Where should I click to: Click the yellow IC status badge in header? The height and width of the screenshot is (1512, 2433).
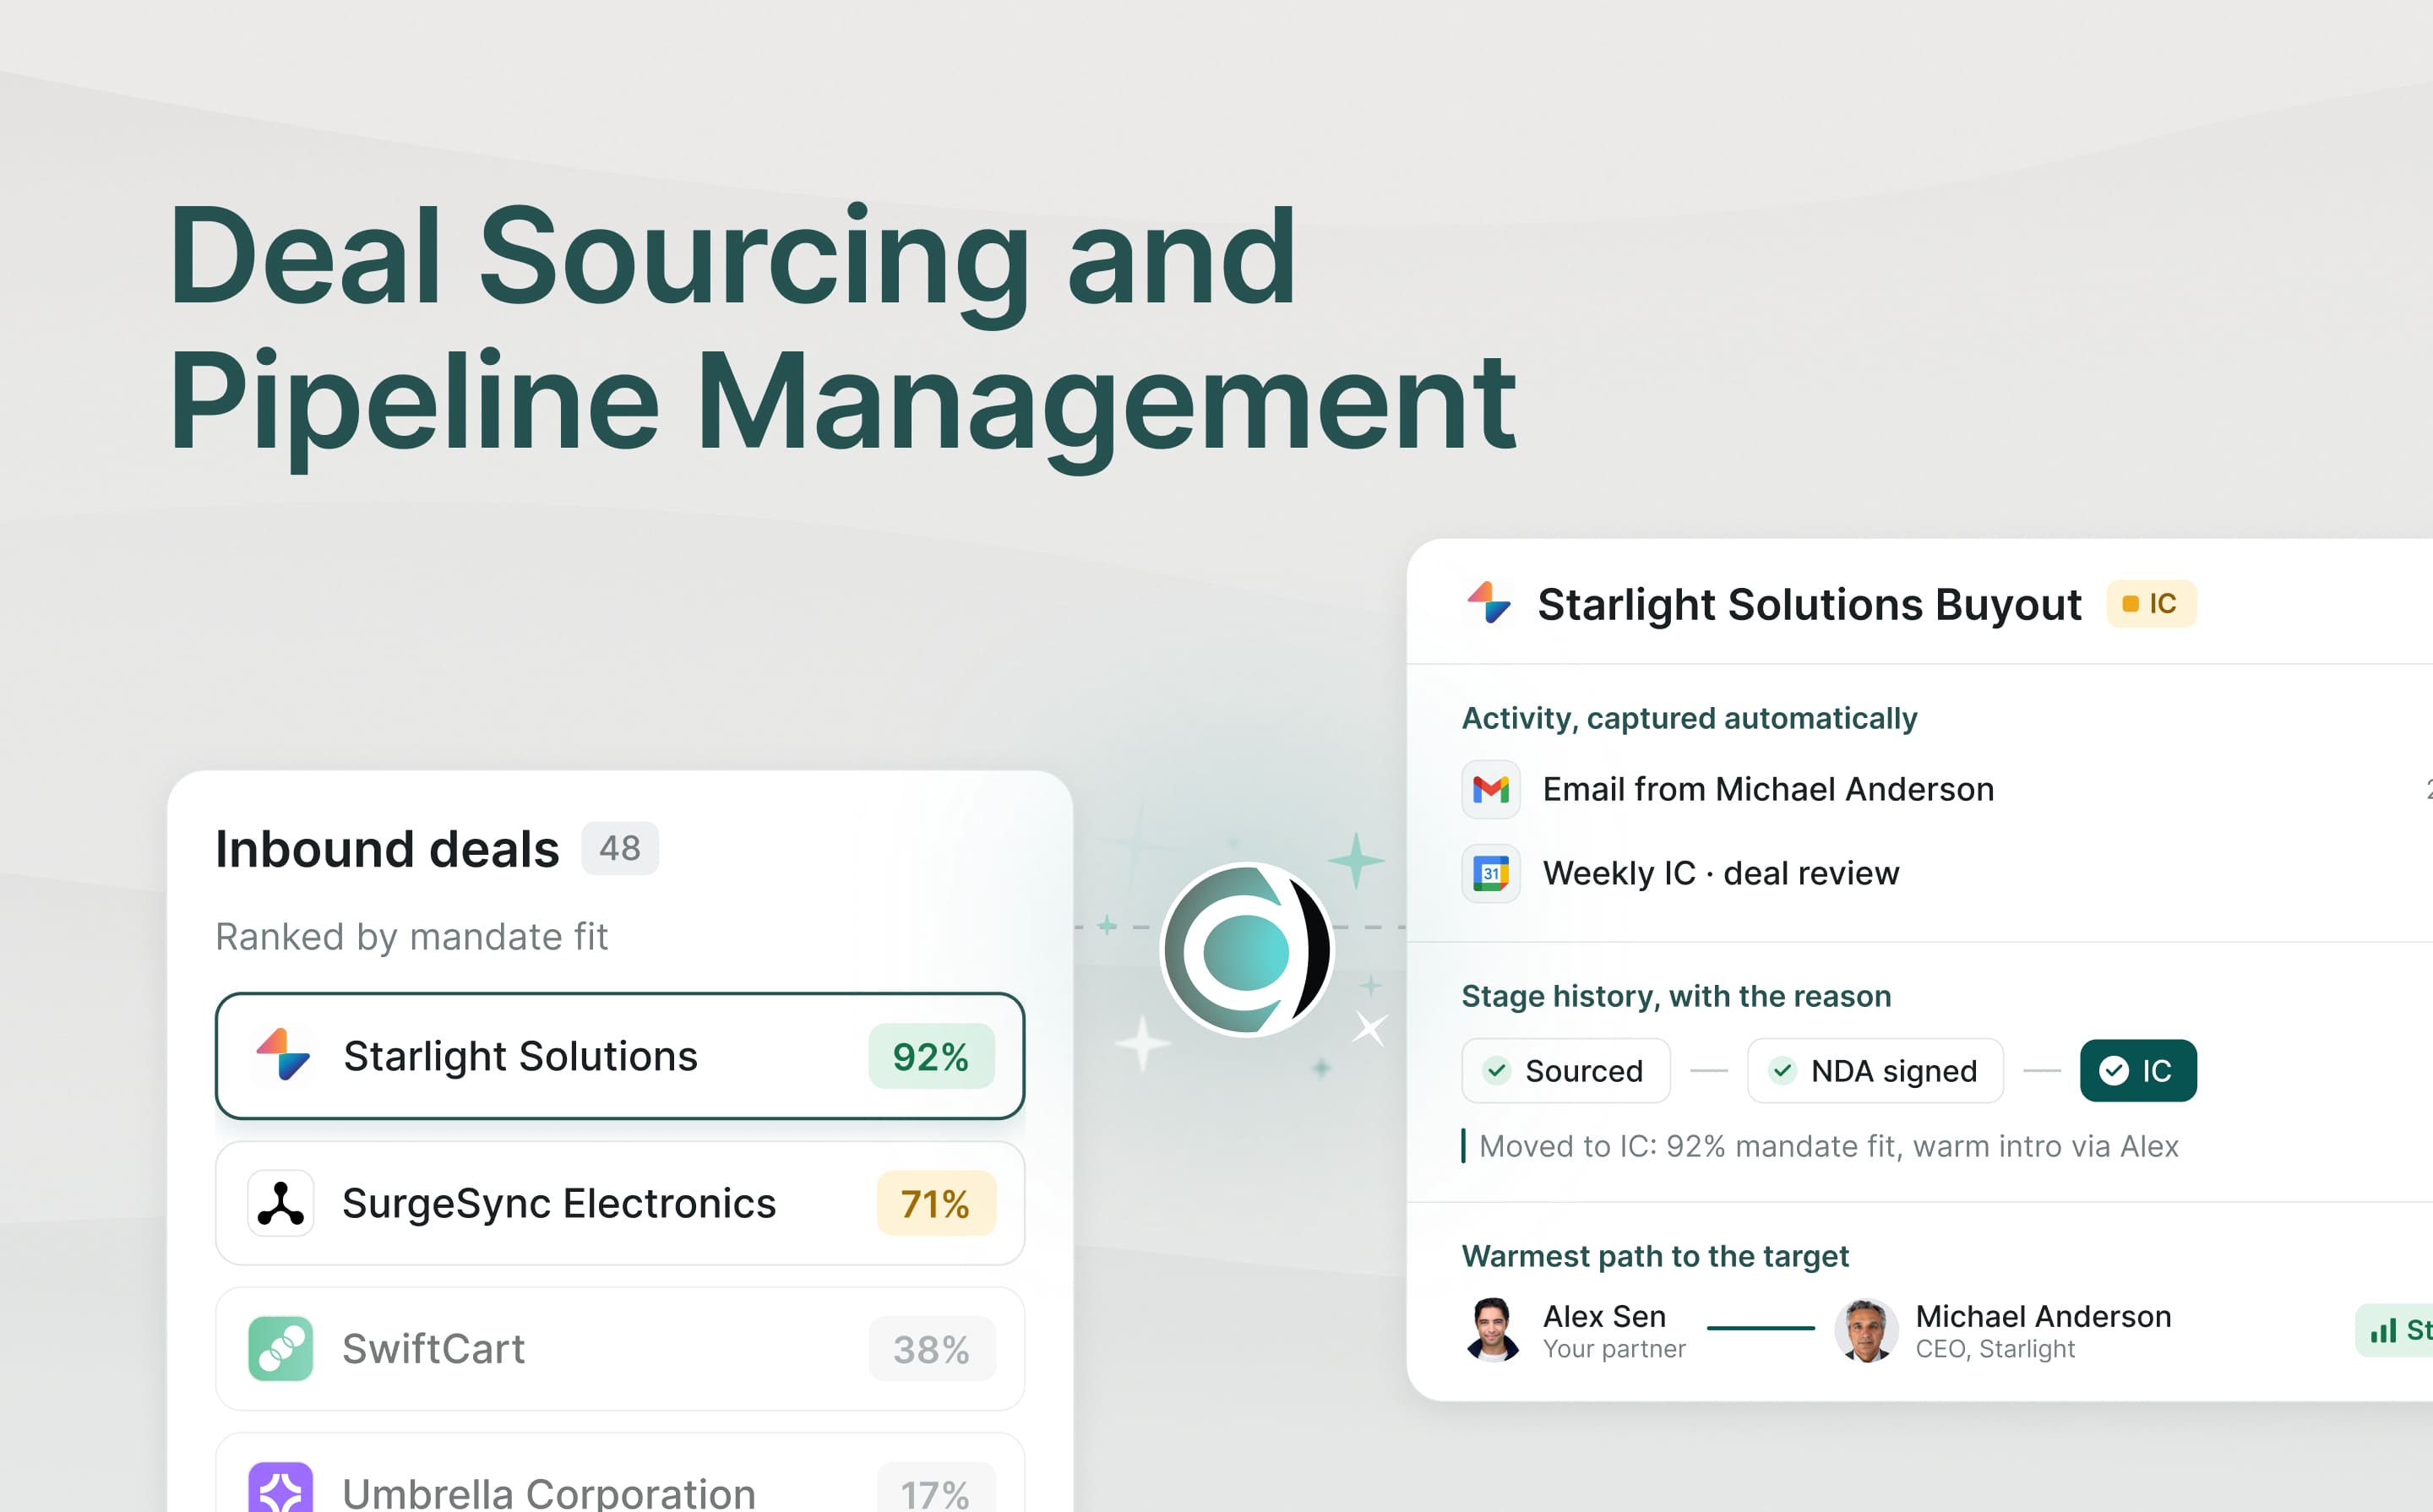pyautogui.click(x=2151, y=604)
